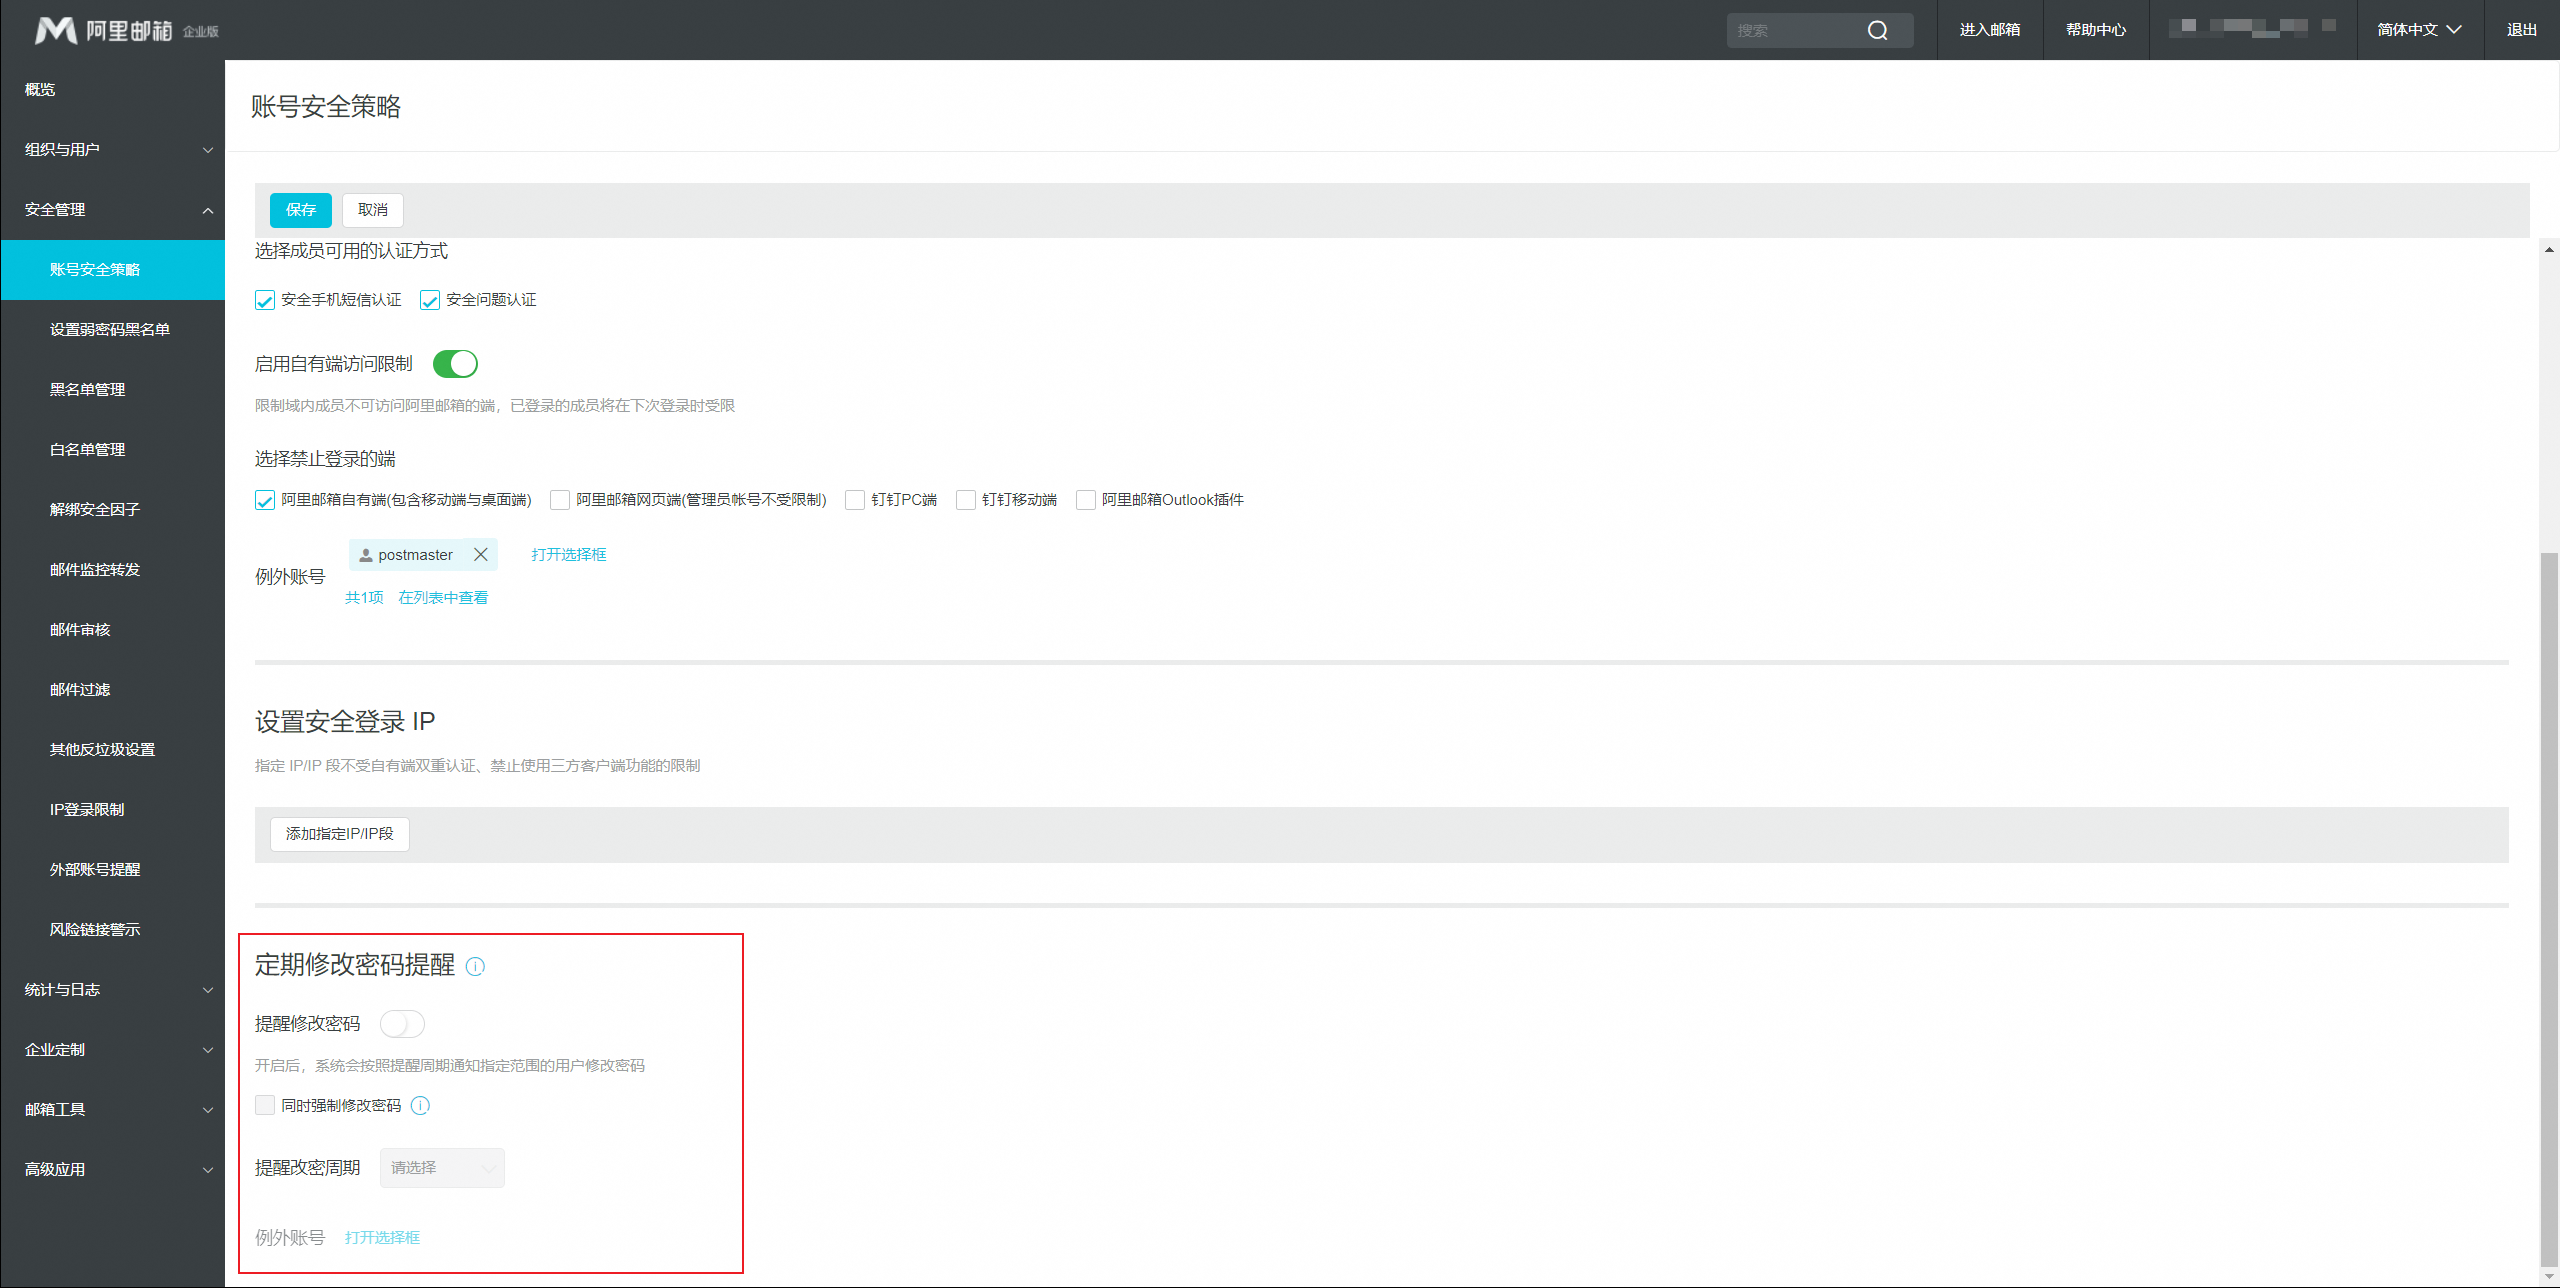Click scrollbar down arrow

click(2549, 1276)
